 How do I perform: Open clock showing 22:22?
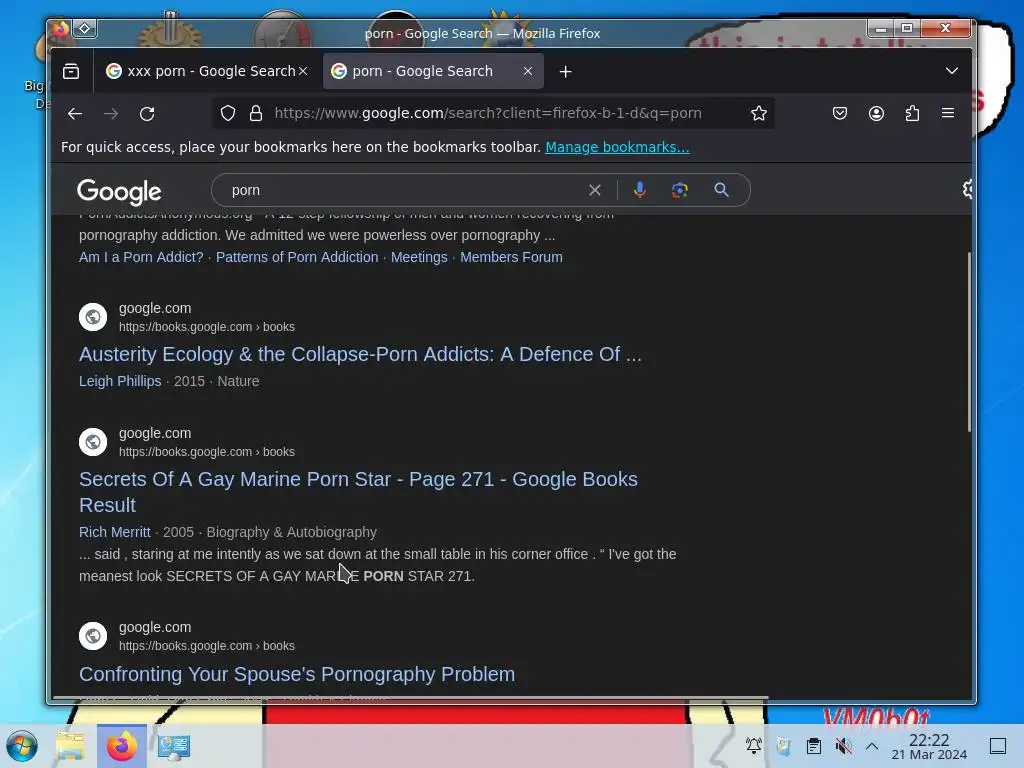coord(929,746)
